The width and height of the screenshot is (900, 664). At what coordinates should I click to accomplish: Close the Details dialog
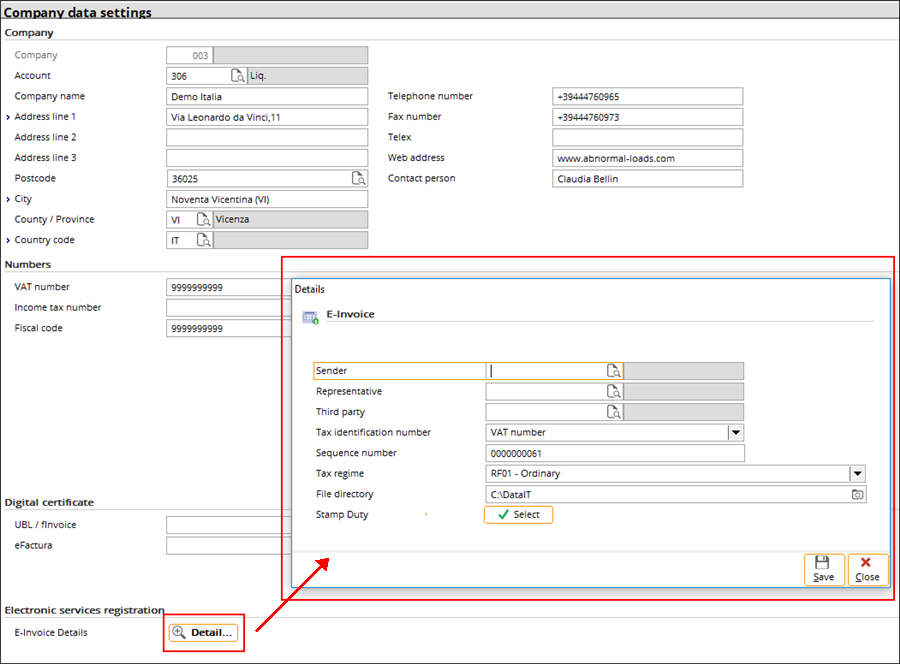click(867, 569)
